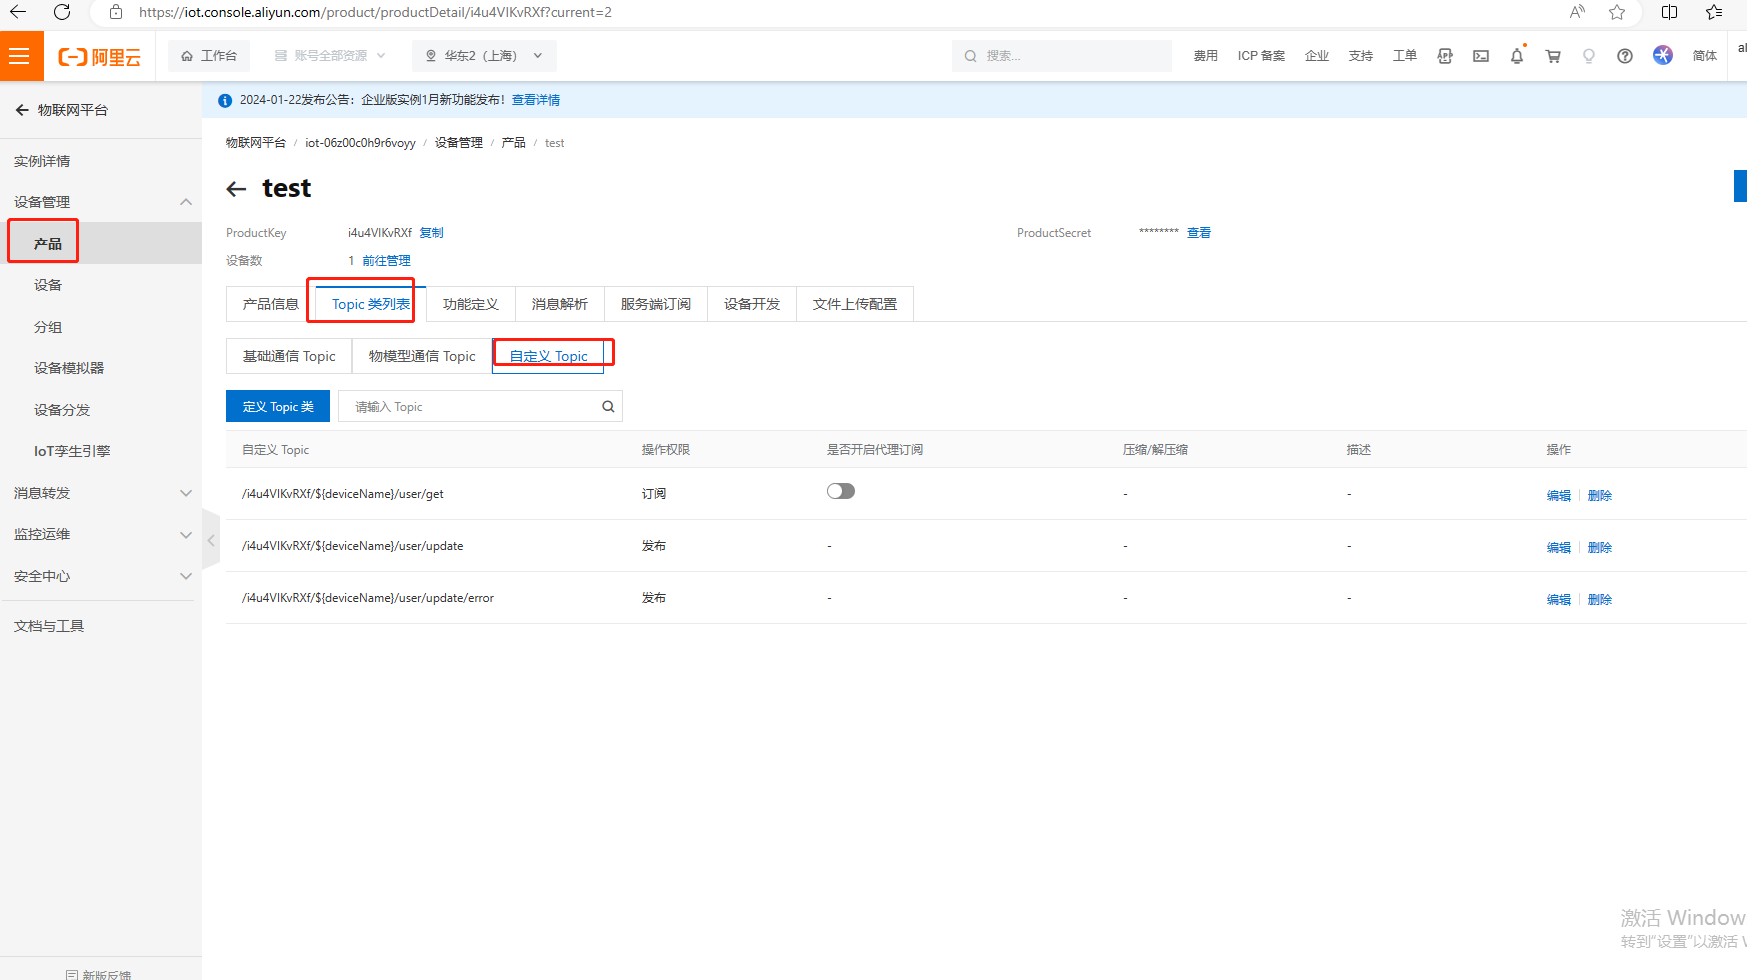Viewport: 1747px width, 980px height.
Task: Open the orange hamburger main menu
Action: (x=20, y=56)
